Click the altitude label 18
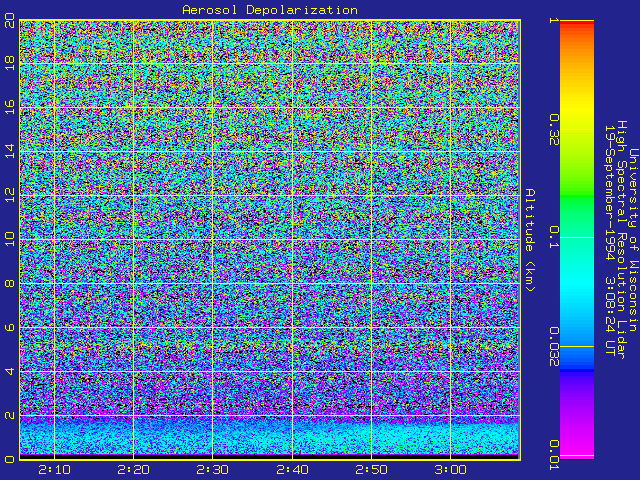Image resolution: width=640 pixels, height=480 pixels. 9,63
